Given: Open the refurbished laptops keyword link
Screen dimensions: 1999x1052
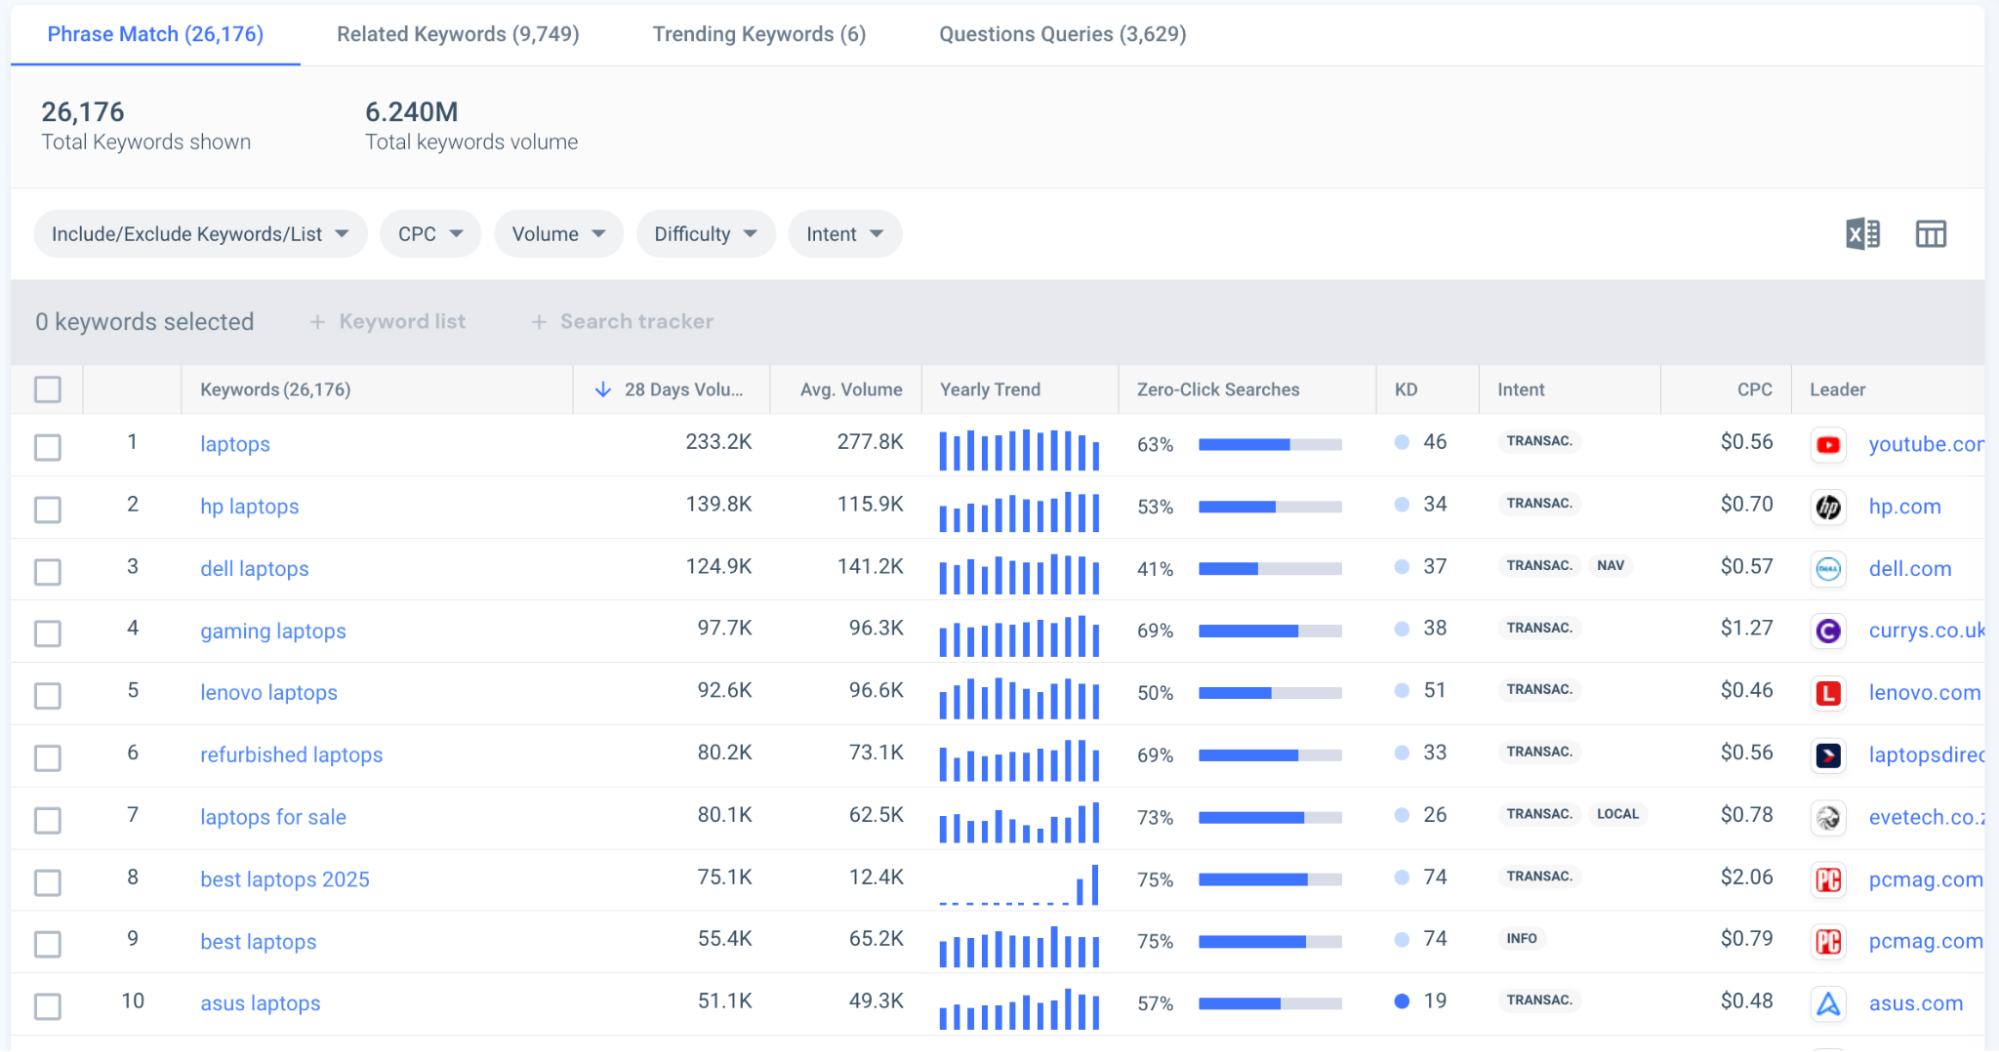Looking at the screenshot, I should pyautogui.click(x=291, y=755).
